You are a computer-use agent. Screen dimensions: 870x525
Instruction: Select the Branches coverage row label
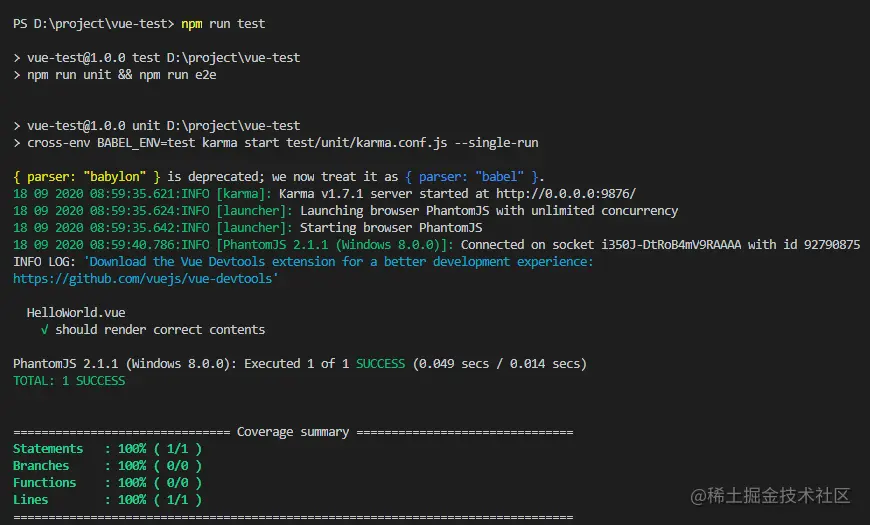click(x=41, y=466)
